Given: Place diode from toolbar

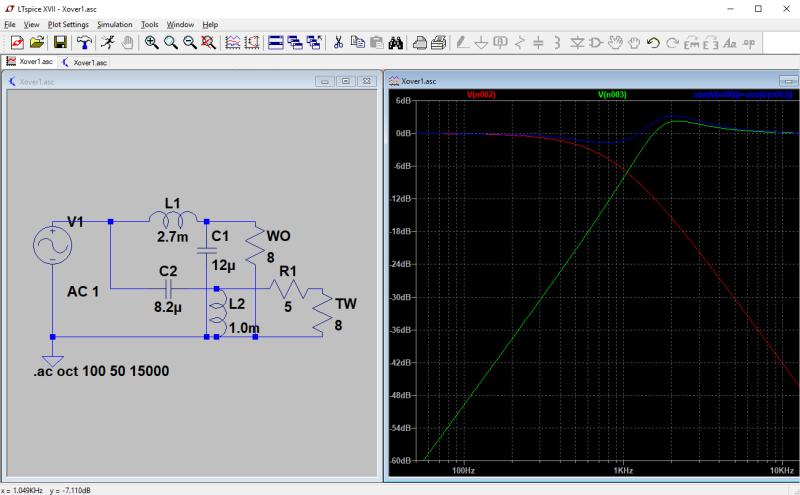Looking at the screenshot, I should pyautogui.click(x=577, y=42).
